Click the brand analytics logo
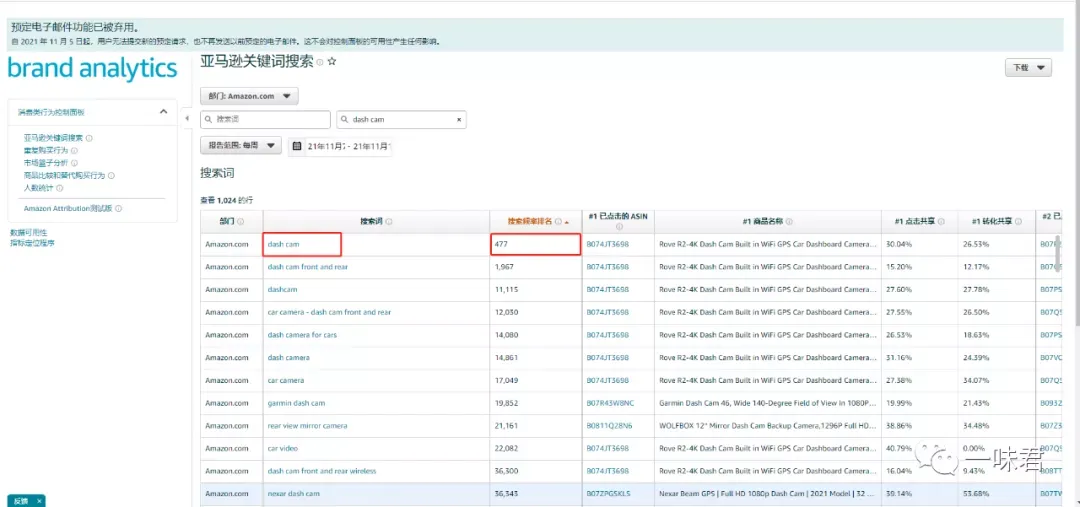 (92, 69)
